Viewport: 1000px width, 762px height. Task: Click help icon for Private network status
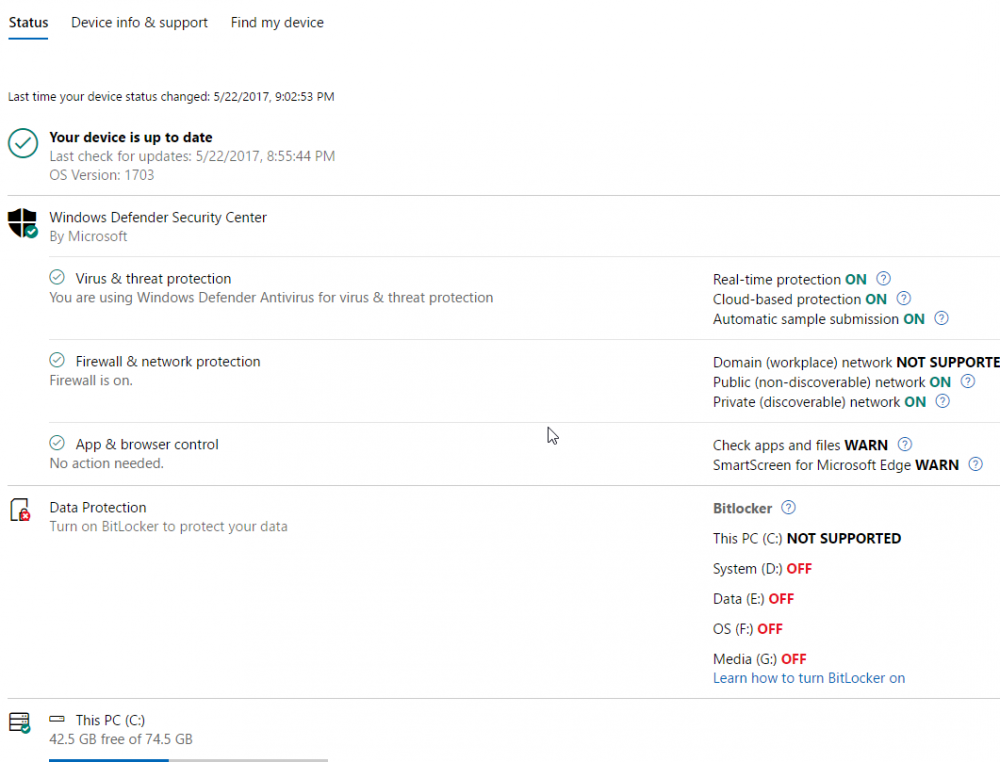[x=942, y=402]
